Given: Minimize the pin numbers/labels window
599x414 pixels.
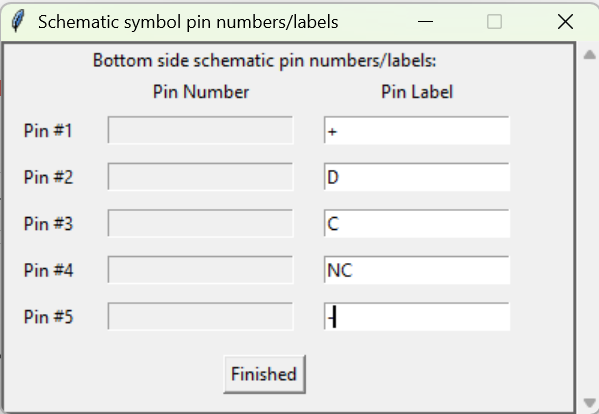Looking at the screenshot, I should pyautogui.click(x=425, y=21).
